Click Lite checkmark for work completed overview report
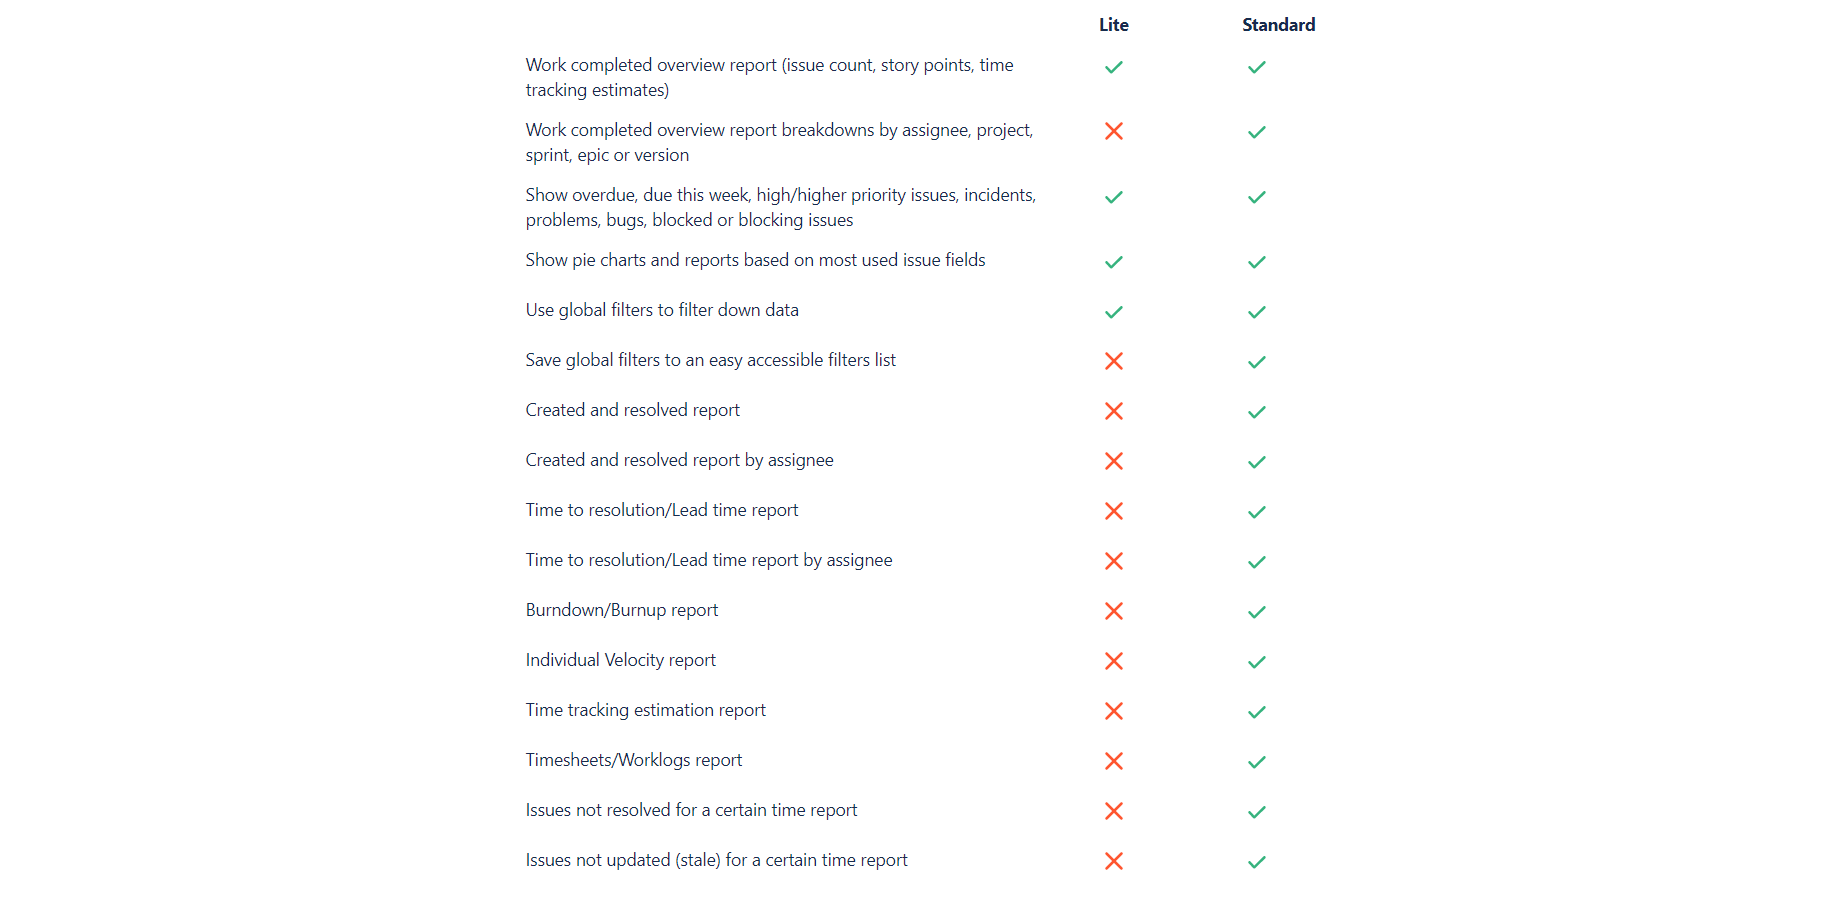The height and width of the screenshot is (900, 1840). point(1113,67)
